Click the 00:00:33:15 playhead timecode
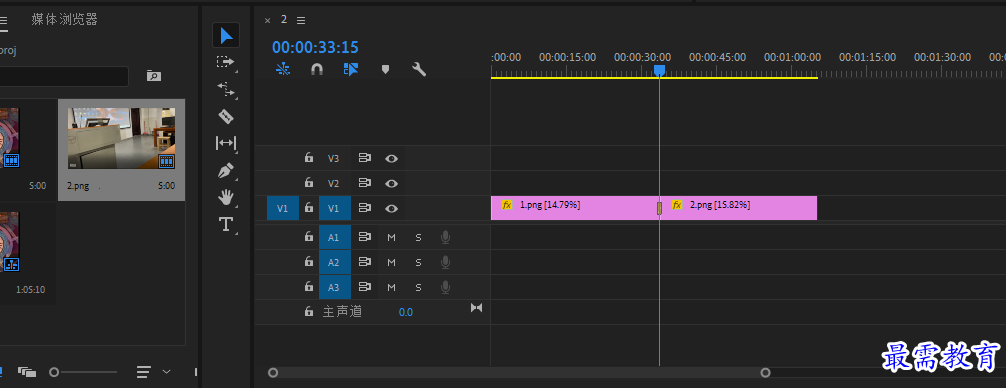1006x388 pixels. click(x=315, y=47)
